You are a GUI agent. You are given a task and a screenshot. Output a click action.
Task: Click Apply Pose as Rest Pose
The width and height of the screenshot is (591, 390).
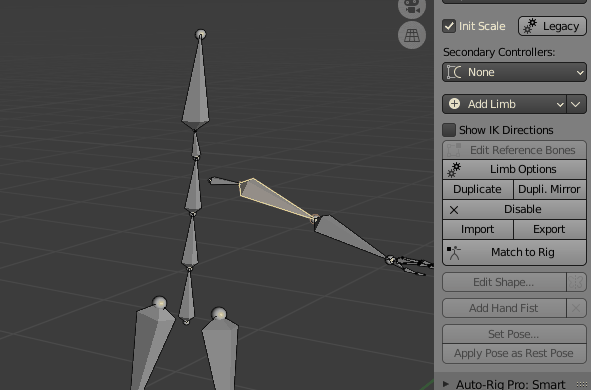pos(514,353)
